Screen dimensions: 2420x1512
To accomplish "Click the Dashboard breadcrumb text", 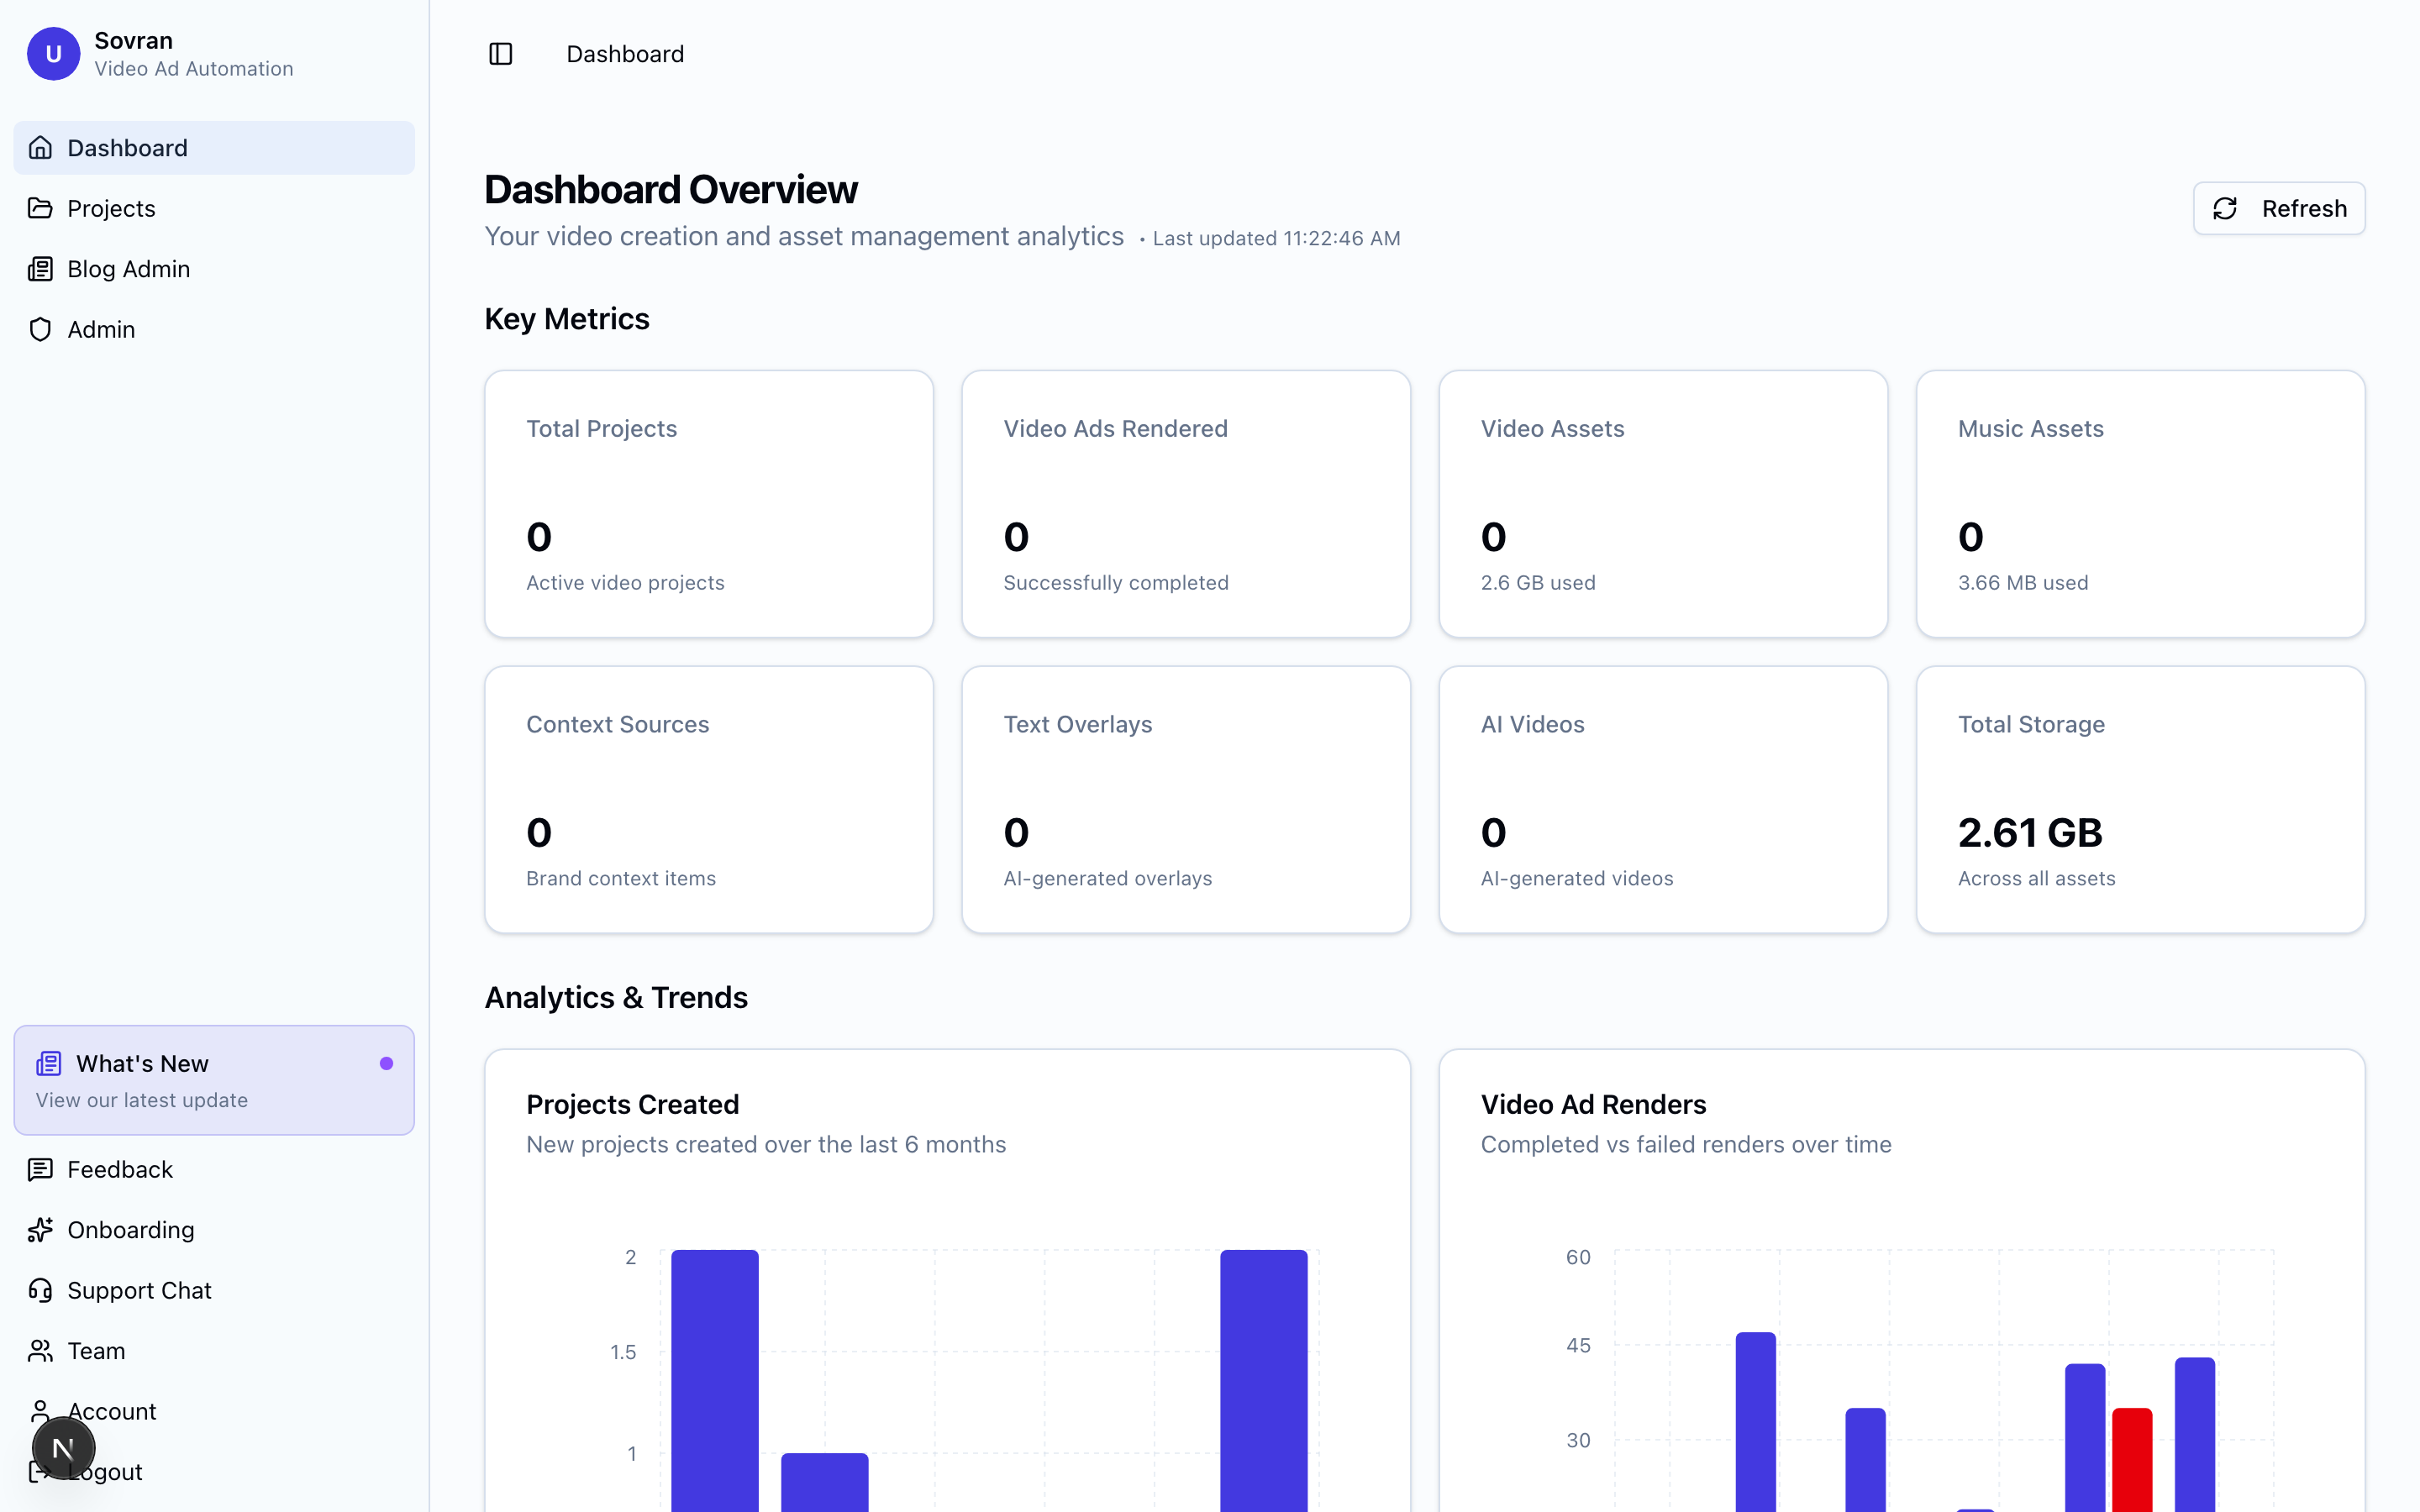I will (x=625, y=54).
